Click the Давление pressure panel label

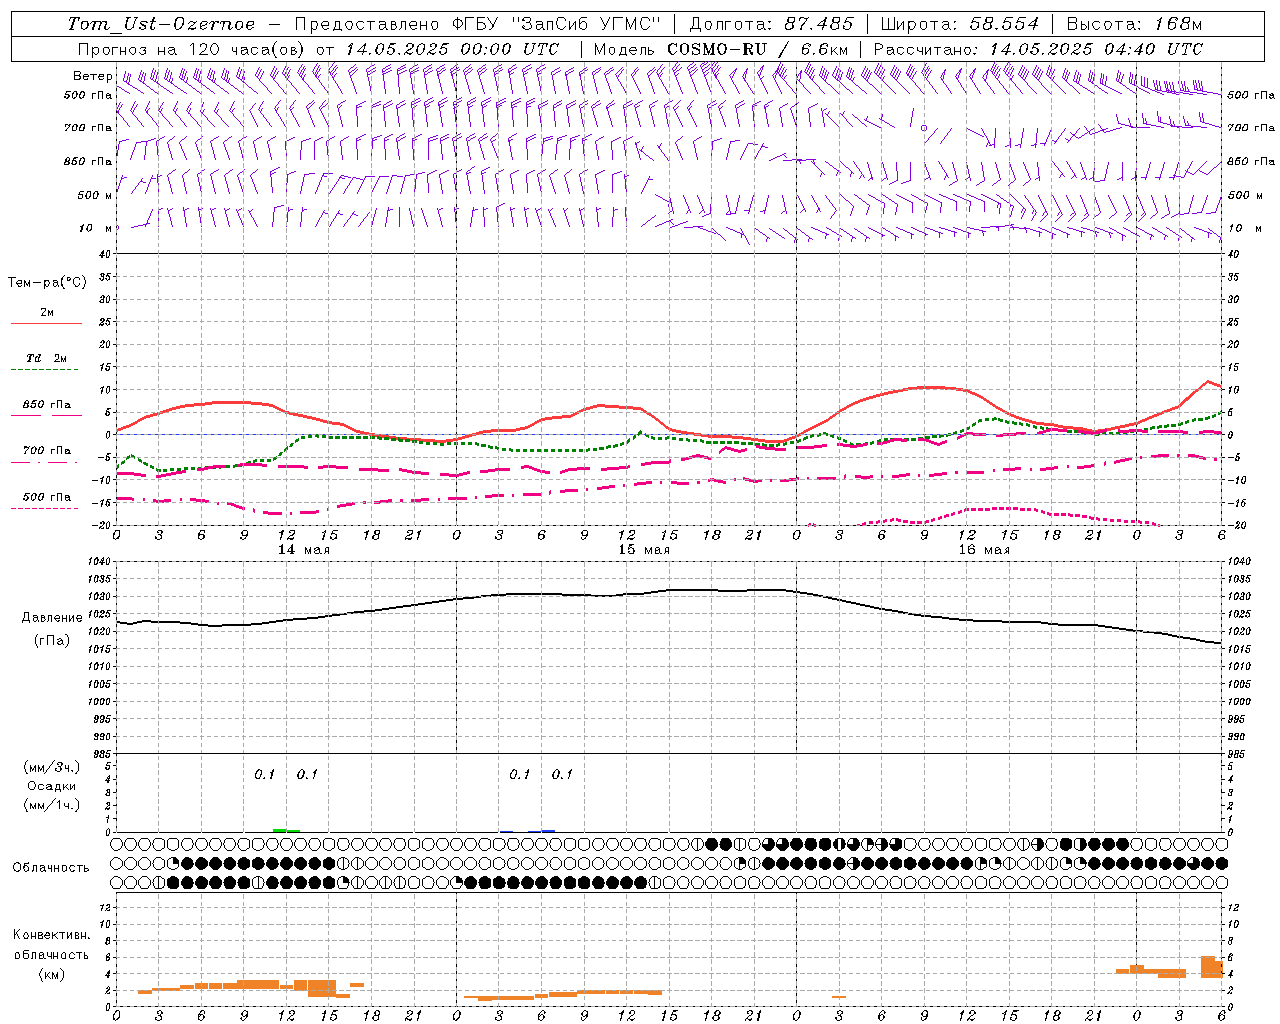(x=52, y=618)
